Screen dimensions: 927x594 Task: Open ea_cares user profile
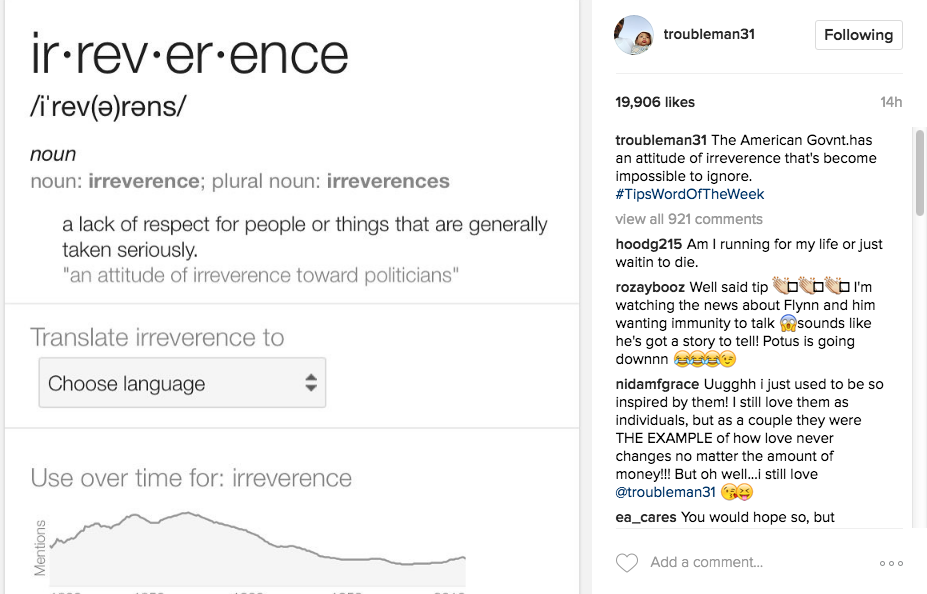(x=646, y=518)
